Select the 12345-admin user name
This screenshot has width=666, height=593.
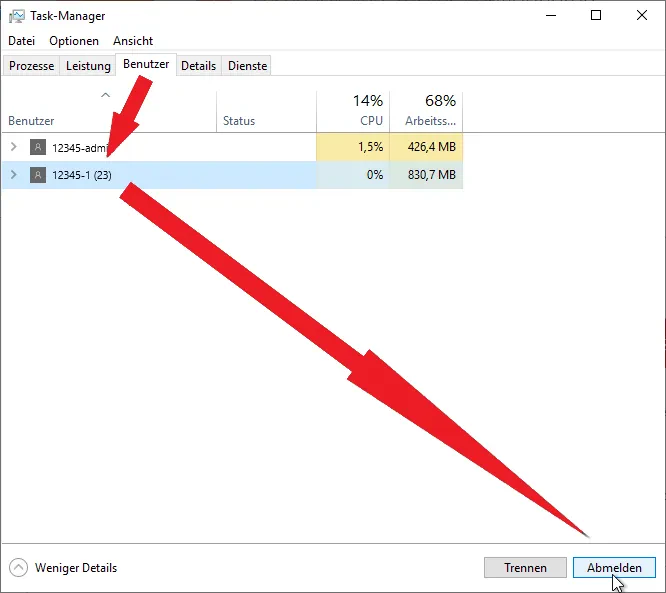click(x=80, y=148)
